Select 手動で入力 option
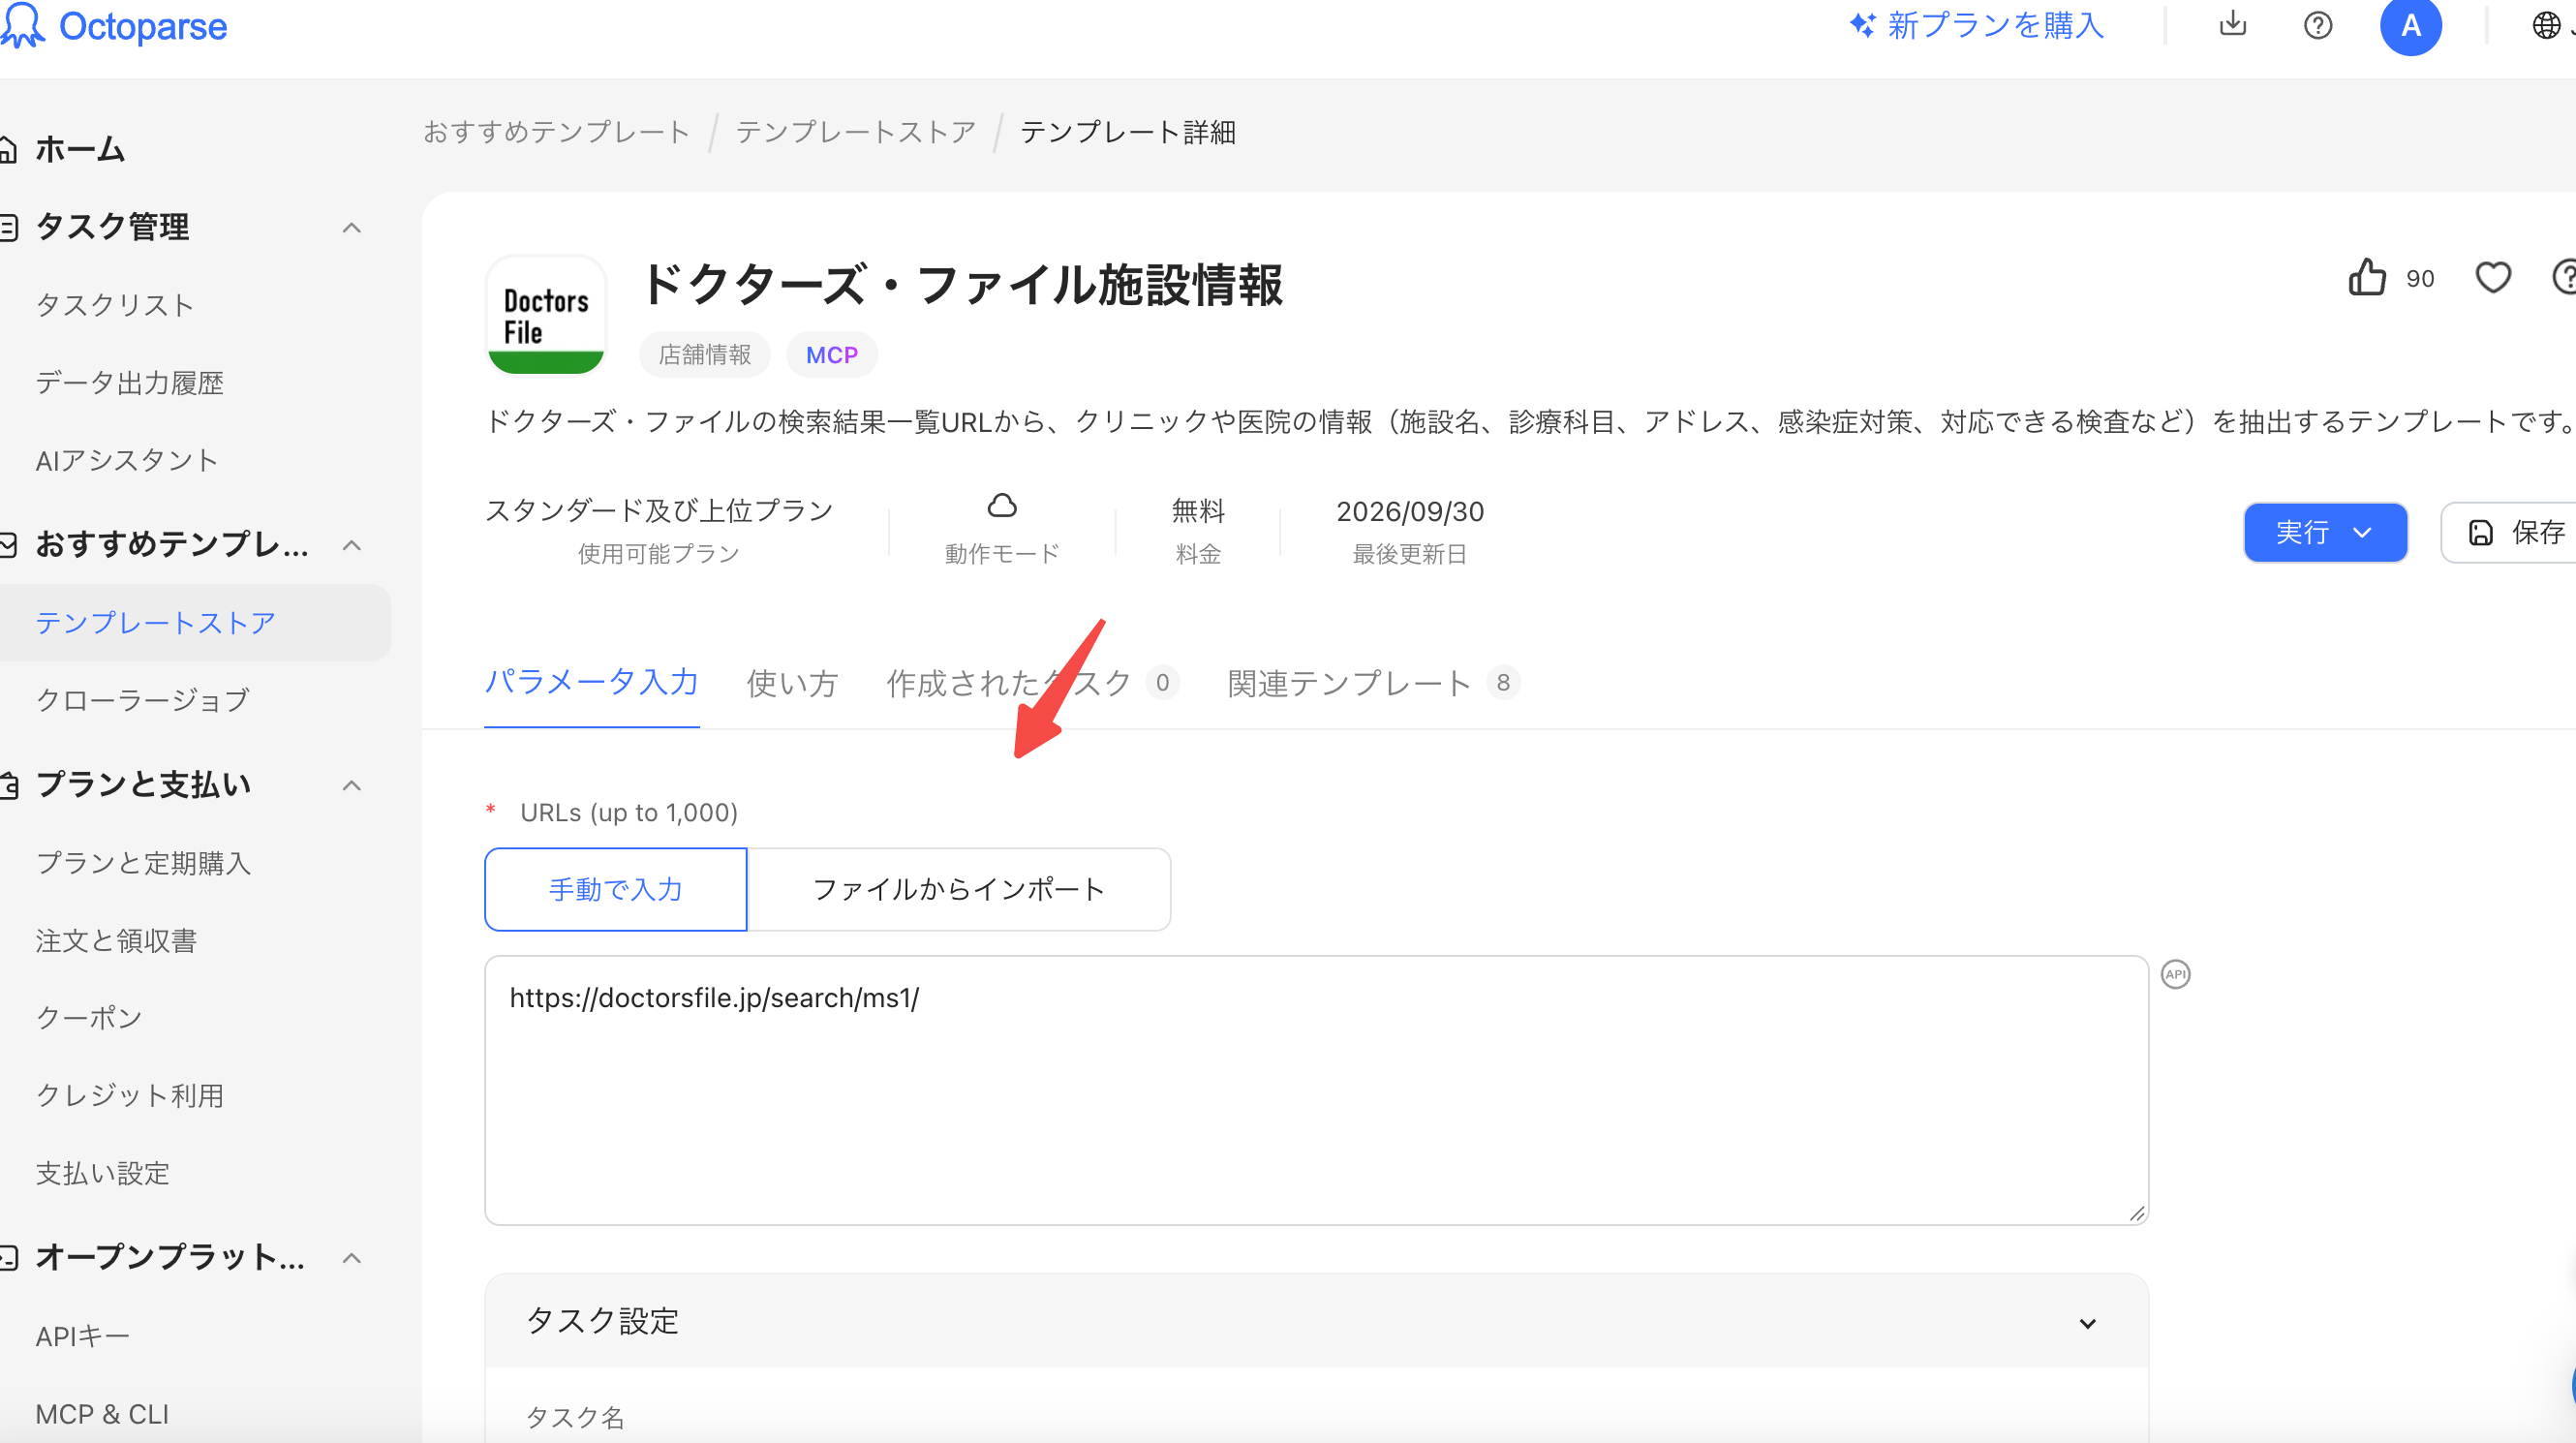 [x=616, y=889]
